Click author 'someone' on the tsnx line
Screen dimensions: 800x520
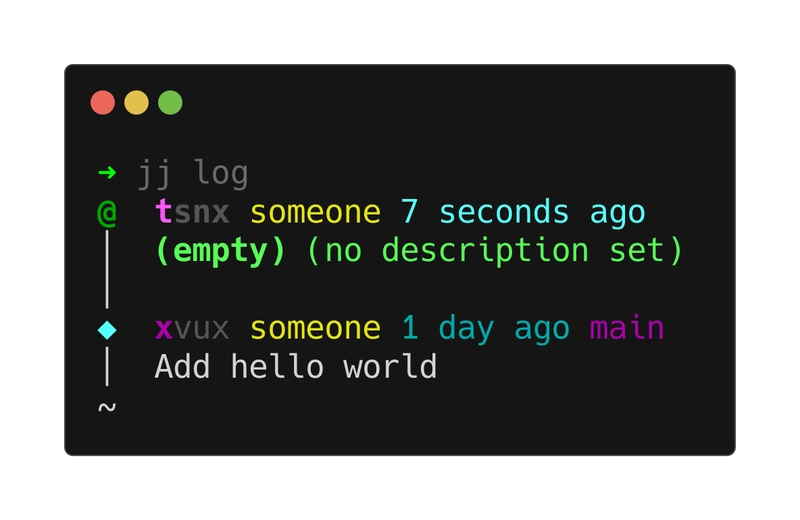[315, 212]
